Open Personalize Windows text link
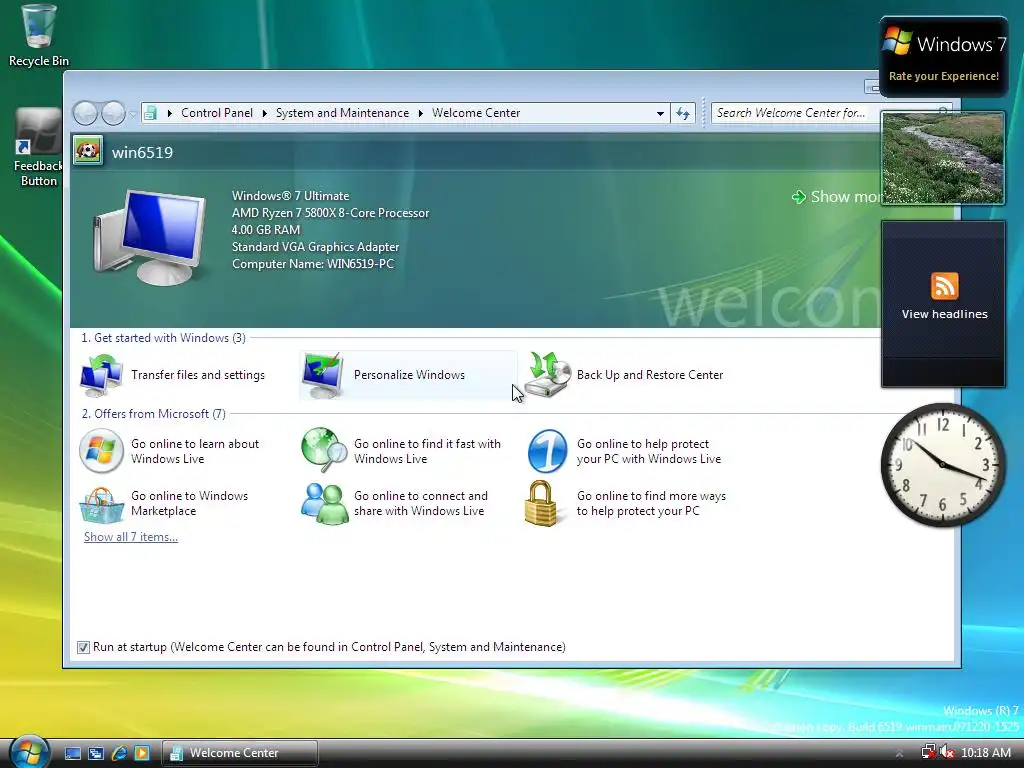This screenshot has width=1024, height=768. 409,375
